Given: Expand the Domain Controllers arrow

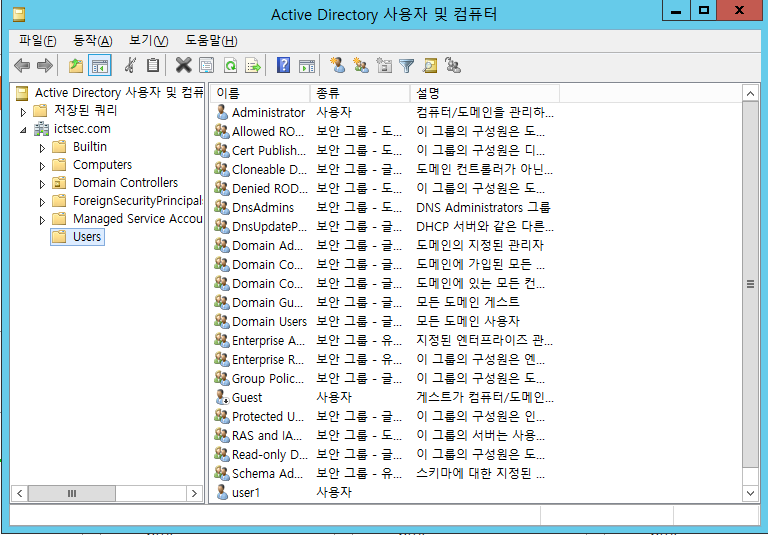Looking at the screenshot, I should click(x=42, y=184).
